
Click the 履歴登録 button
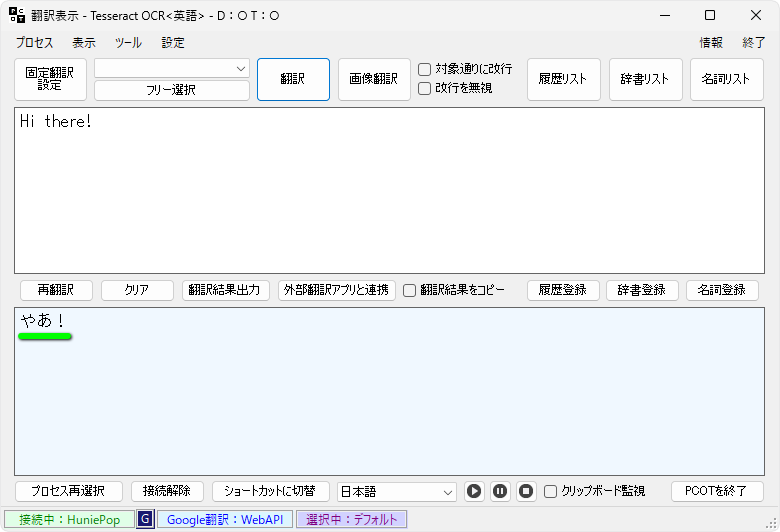click(x=563, y=290)
